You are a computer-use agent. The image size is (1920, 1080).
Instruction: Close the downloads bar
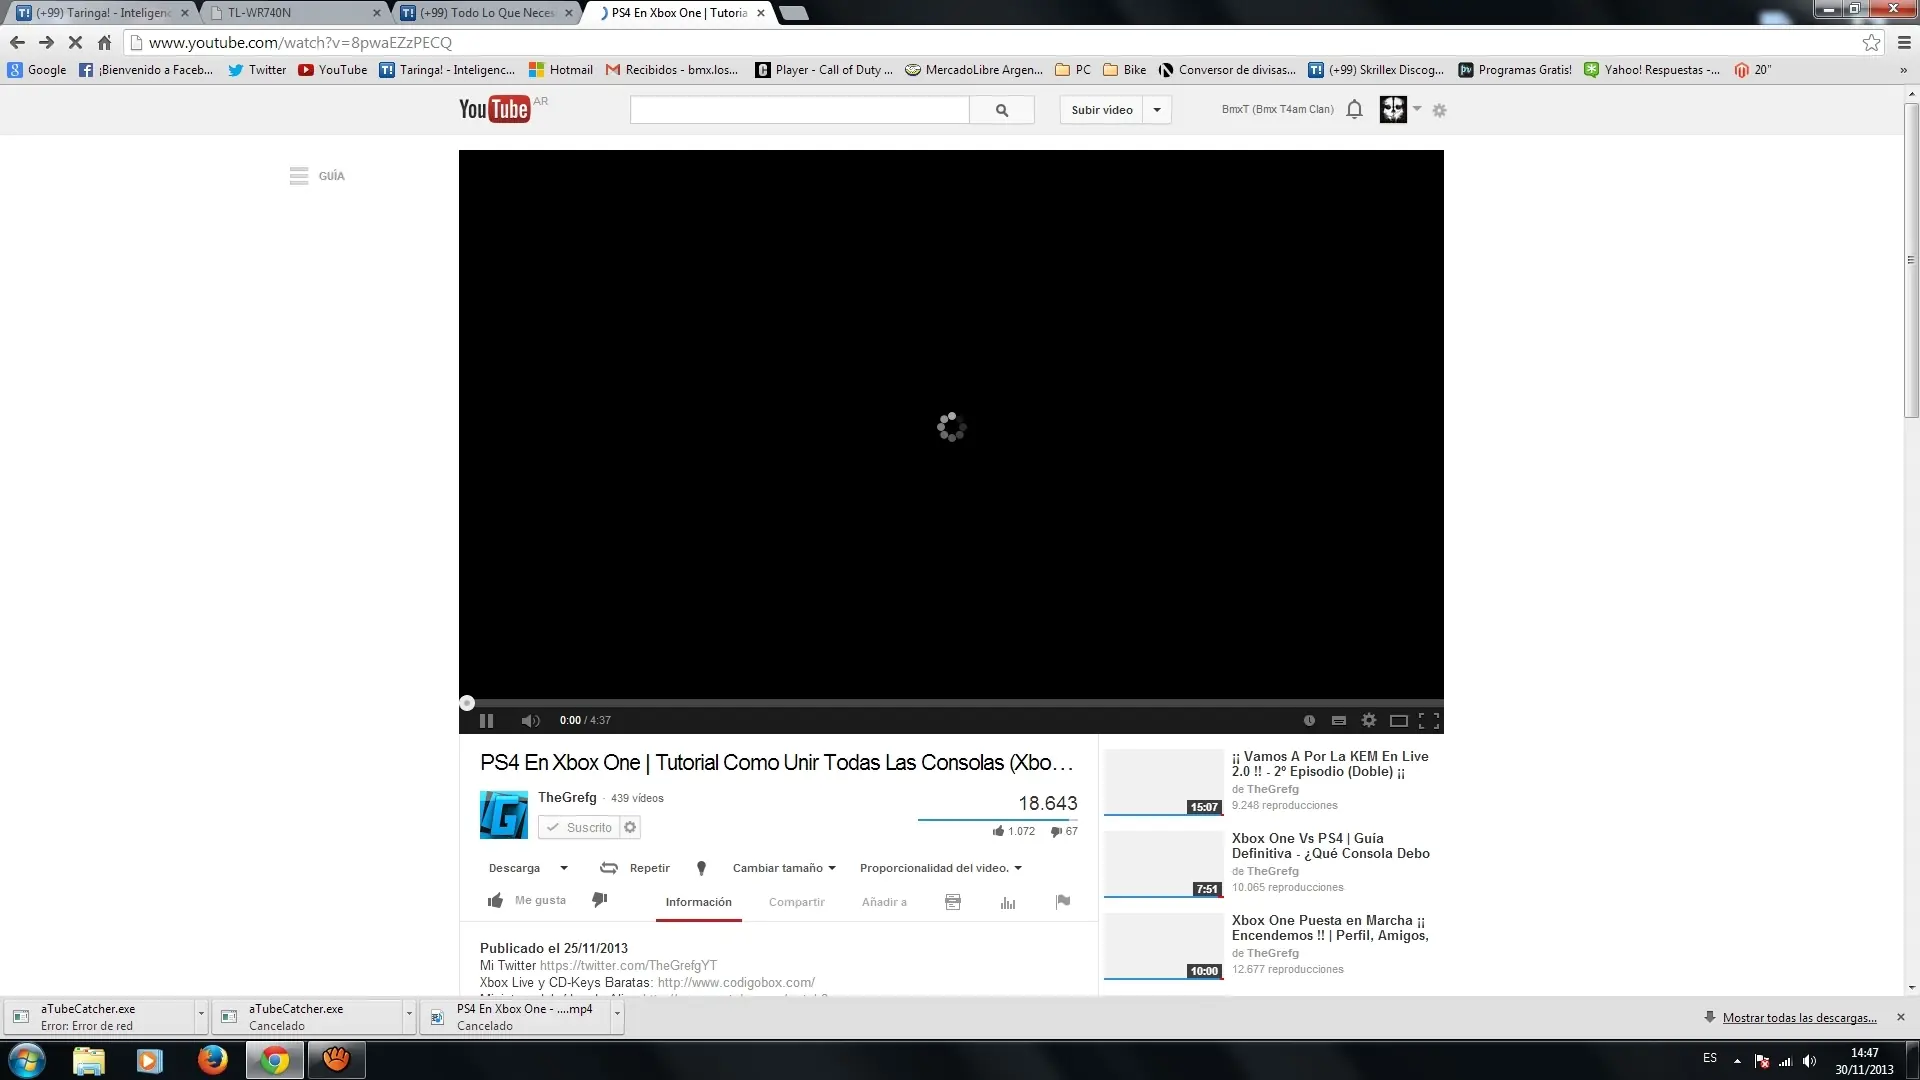(1901, 1017)
